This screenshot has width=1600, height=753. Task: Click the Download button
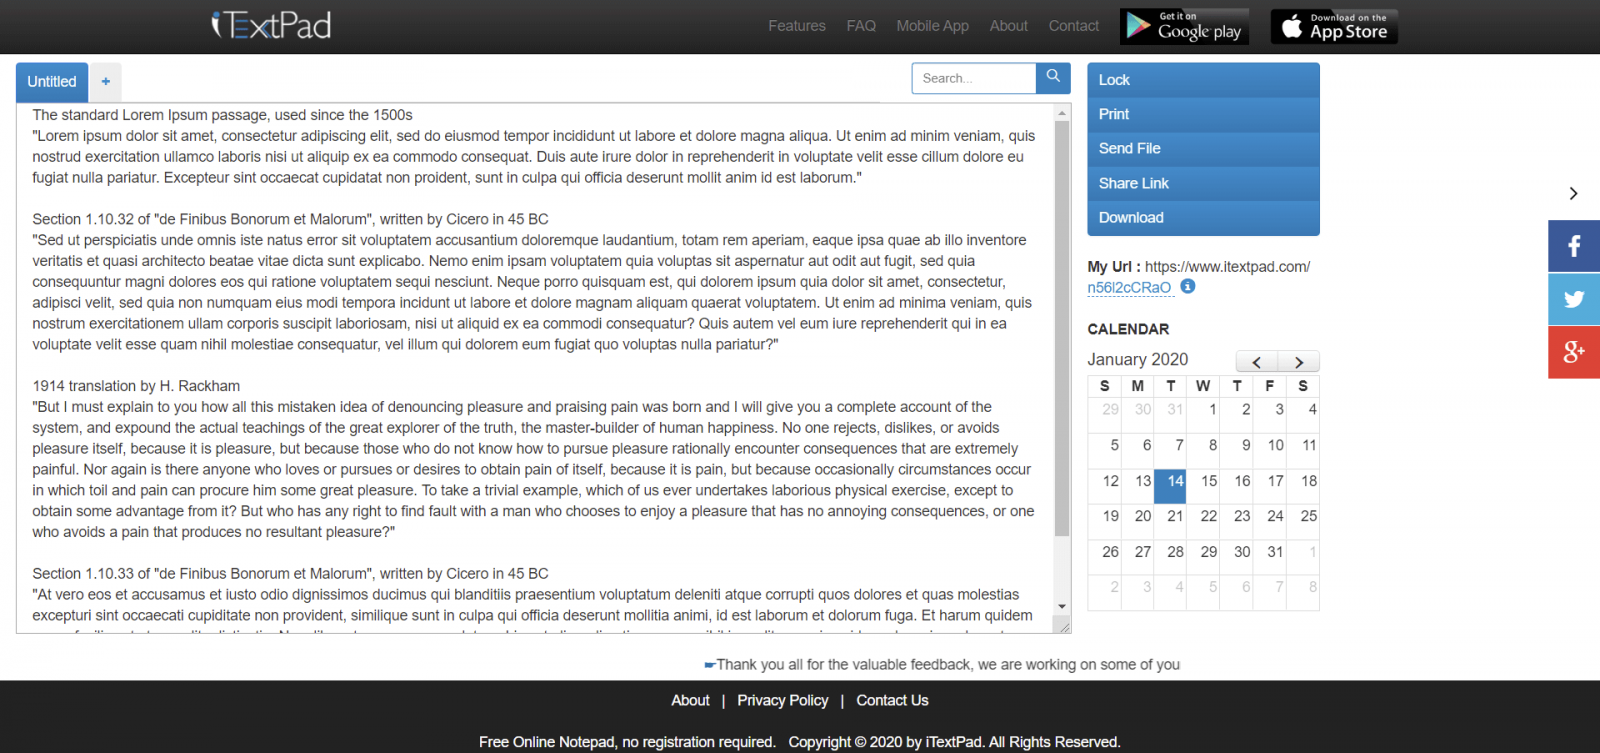pos(1203,218)
